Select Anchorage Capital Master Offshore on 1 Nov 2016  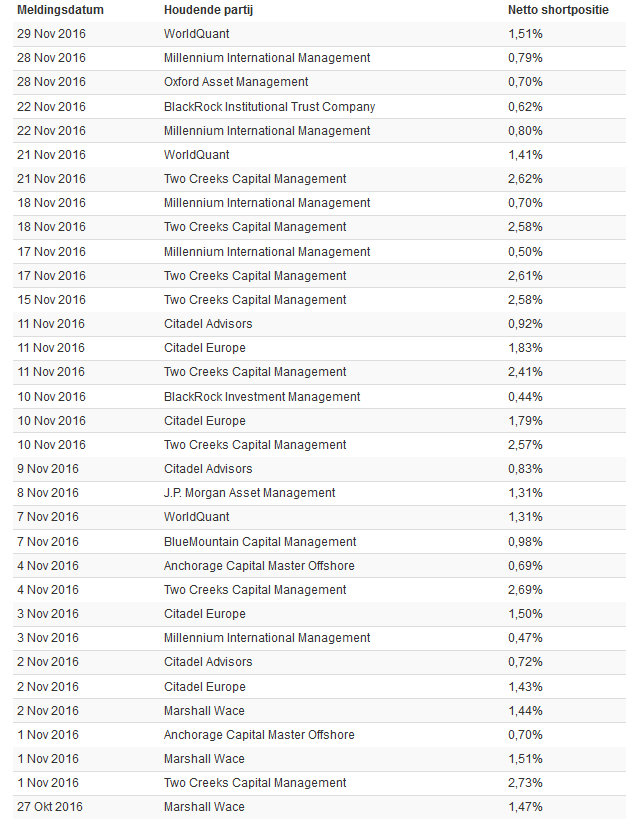click(x=259, y=735)
